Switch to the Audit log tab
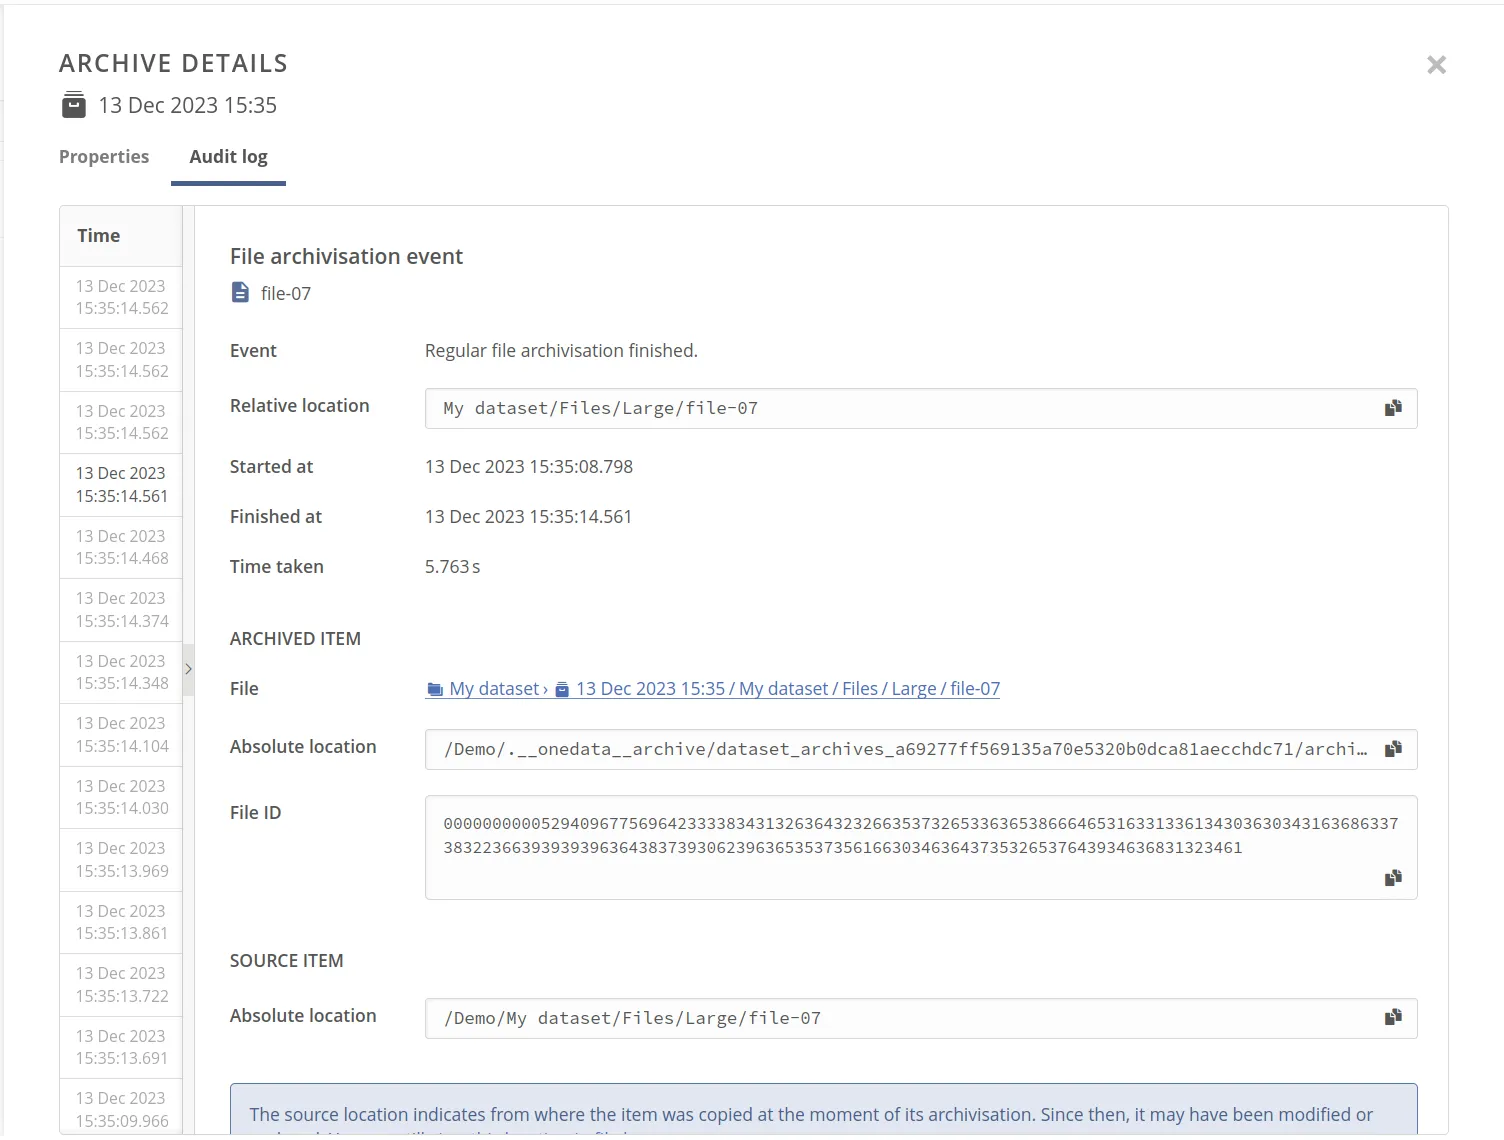Screen dimensions: 1504x1140 (x=227, y=156)
